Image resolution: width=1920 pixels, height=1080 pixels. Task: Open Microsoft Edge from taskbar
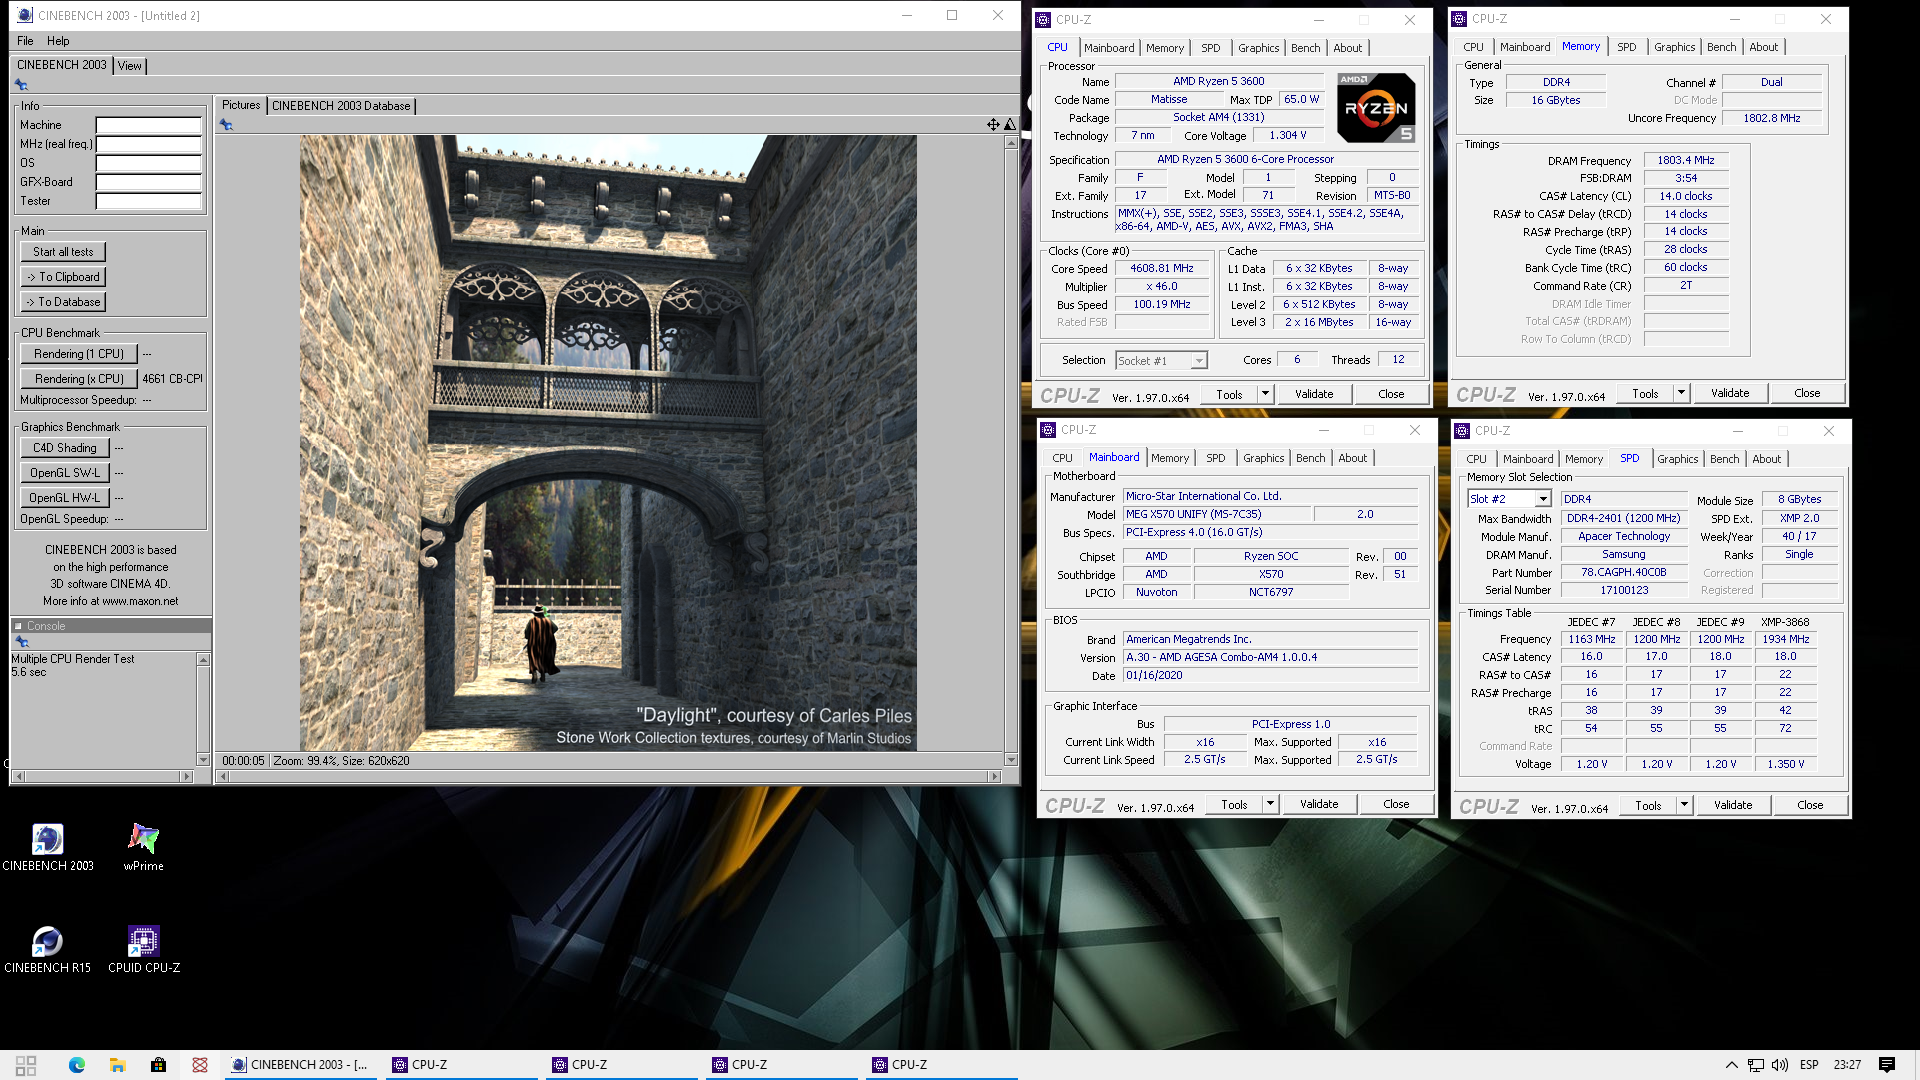[77, 1065]
